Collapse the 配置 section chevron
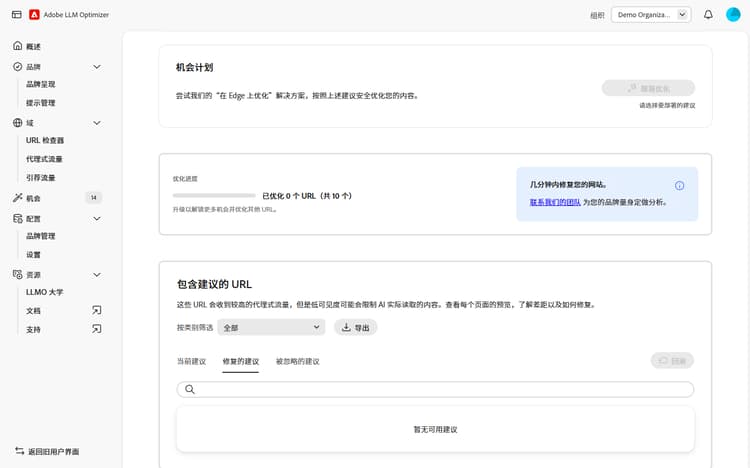750x468 pixels. [97, 218]
